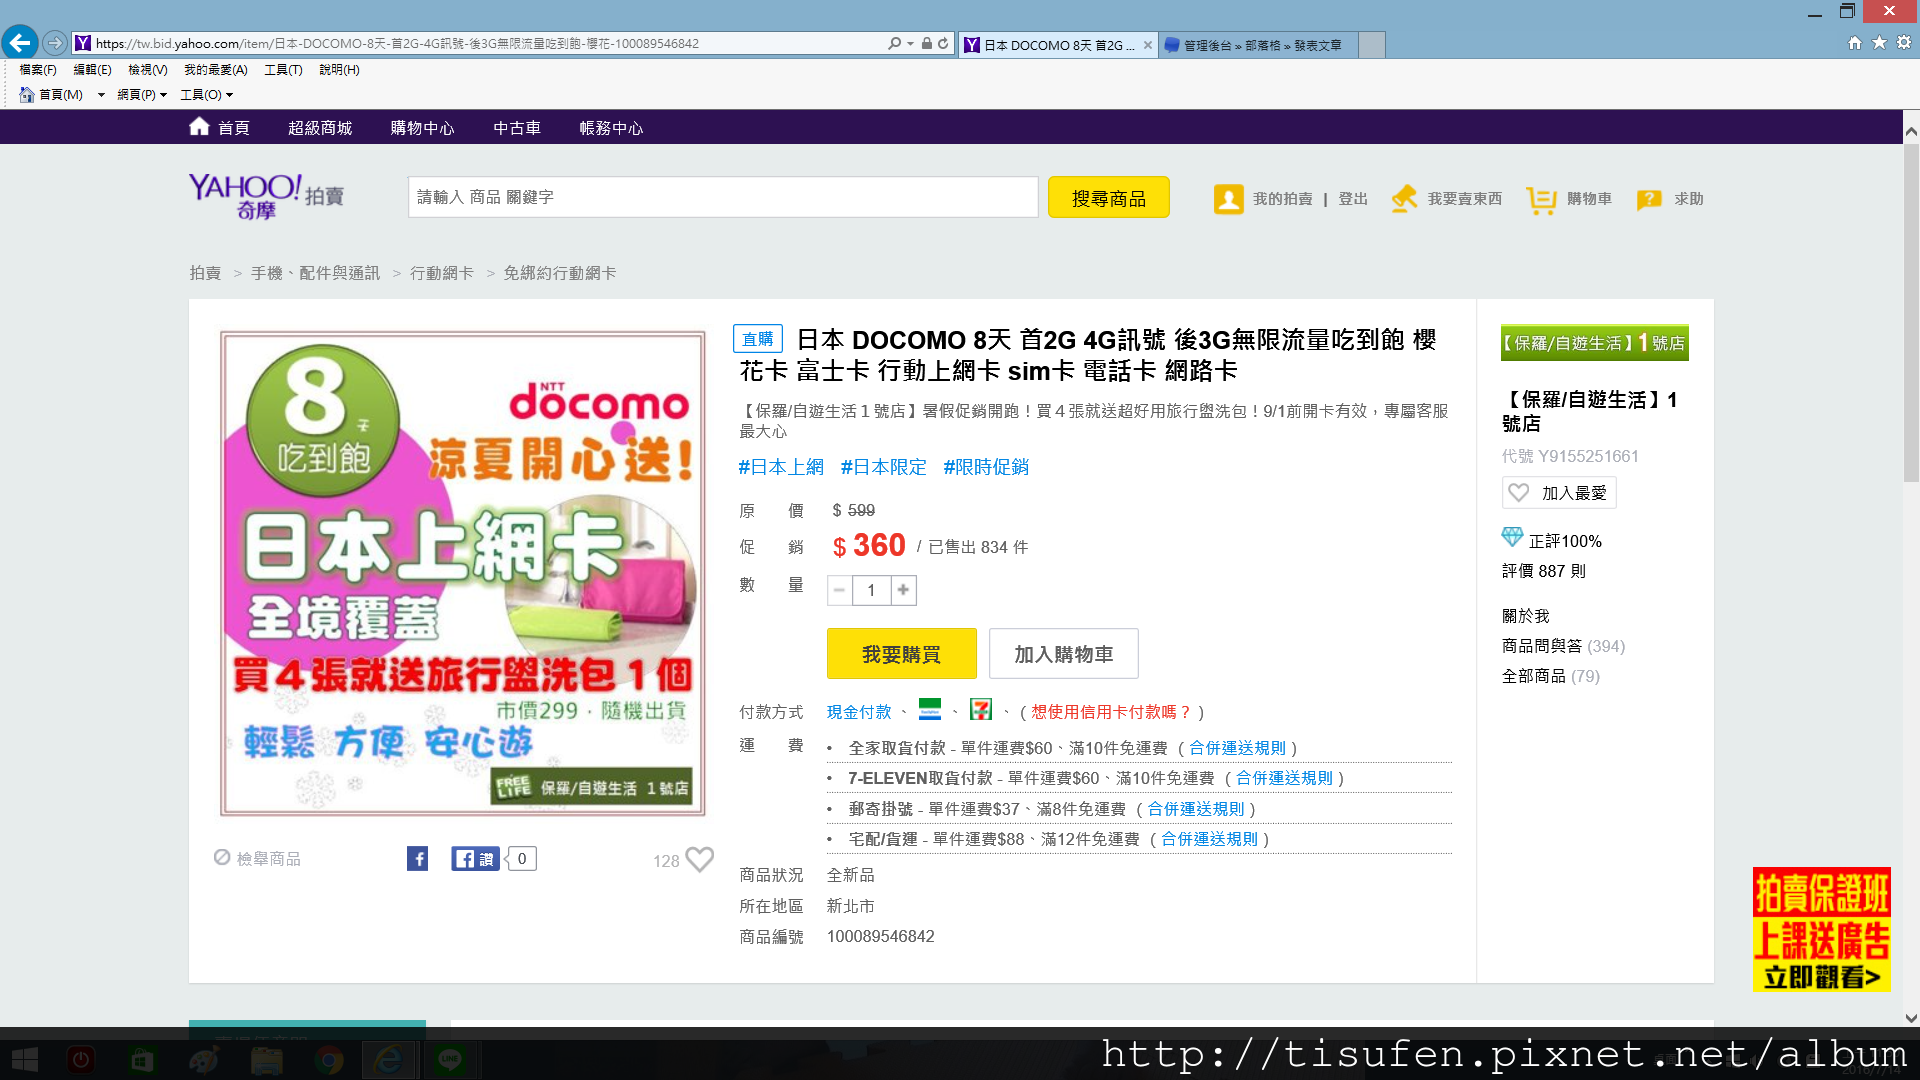Open the Paint app from the taskbar
The height and width of the screenshot is (1080, 1920).
204,1060
